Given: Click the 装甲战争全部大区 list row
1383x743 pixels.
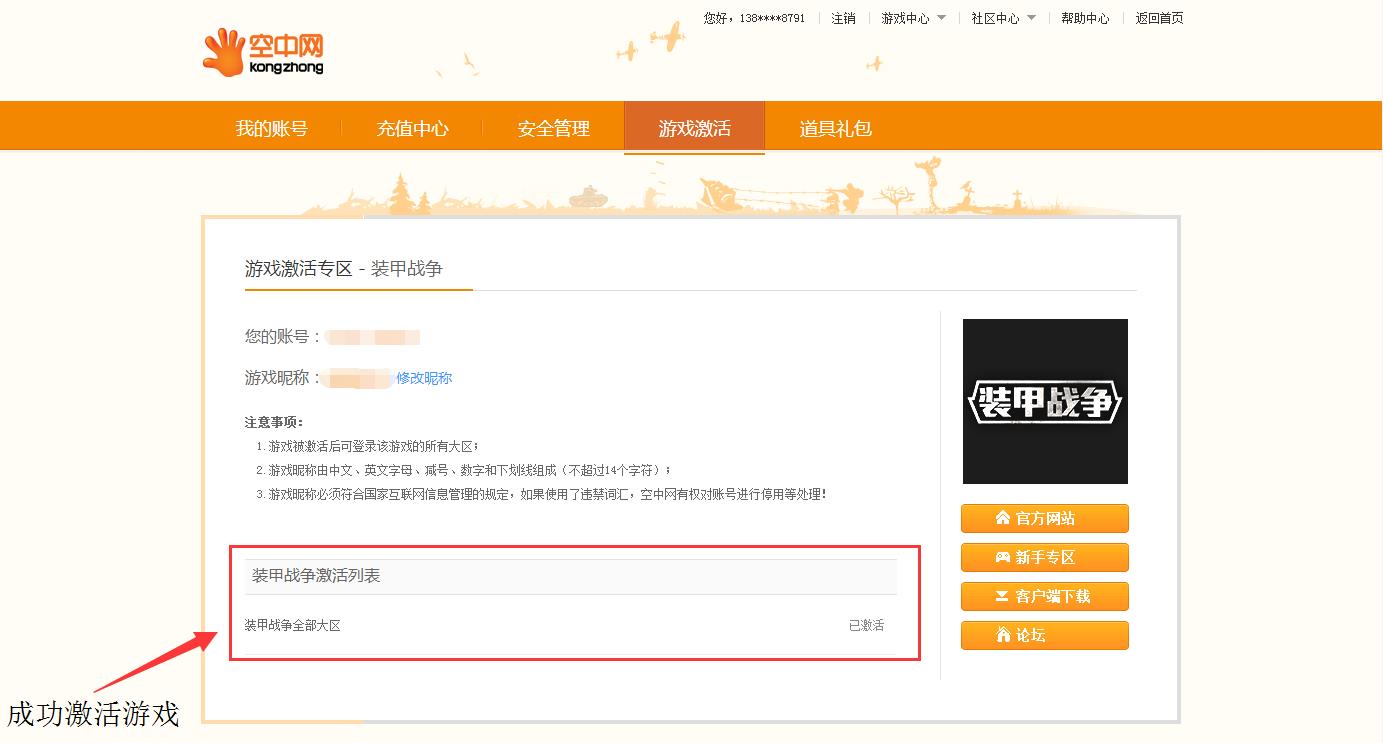Looking at the screenshot, I should (293, 625).
